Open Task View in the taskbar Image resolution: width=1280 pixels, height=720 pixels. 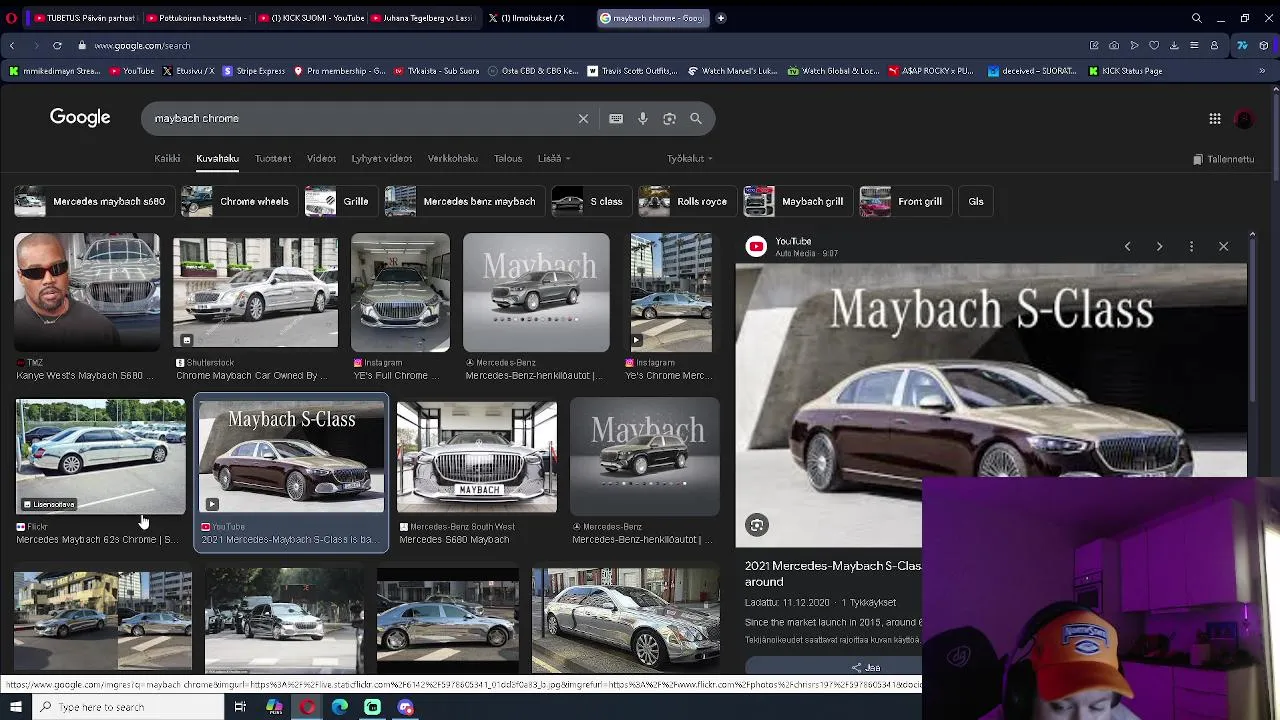[x=240, y=707]
